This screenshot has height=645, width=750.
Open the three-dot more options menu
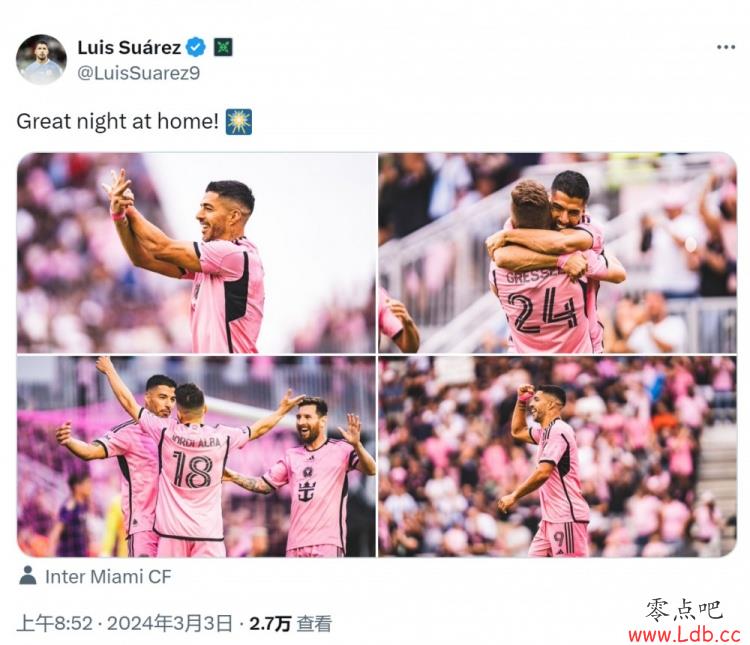point(725,47)
